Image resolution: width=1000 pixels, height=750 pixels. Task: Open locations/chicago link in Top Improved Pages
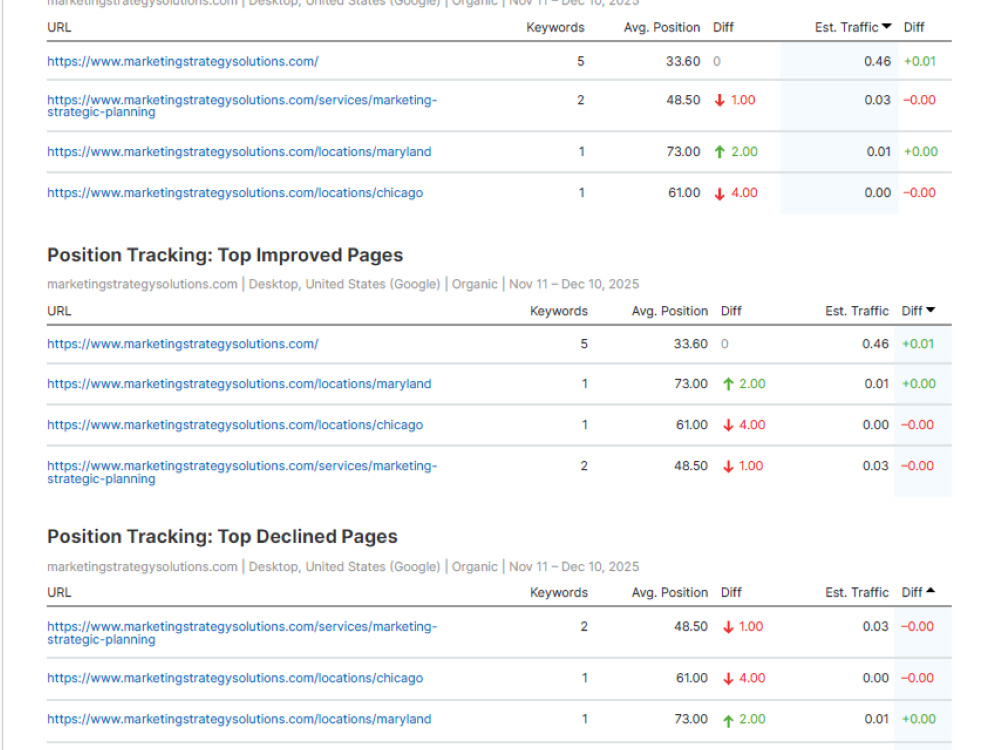(235, 425)
